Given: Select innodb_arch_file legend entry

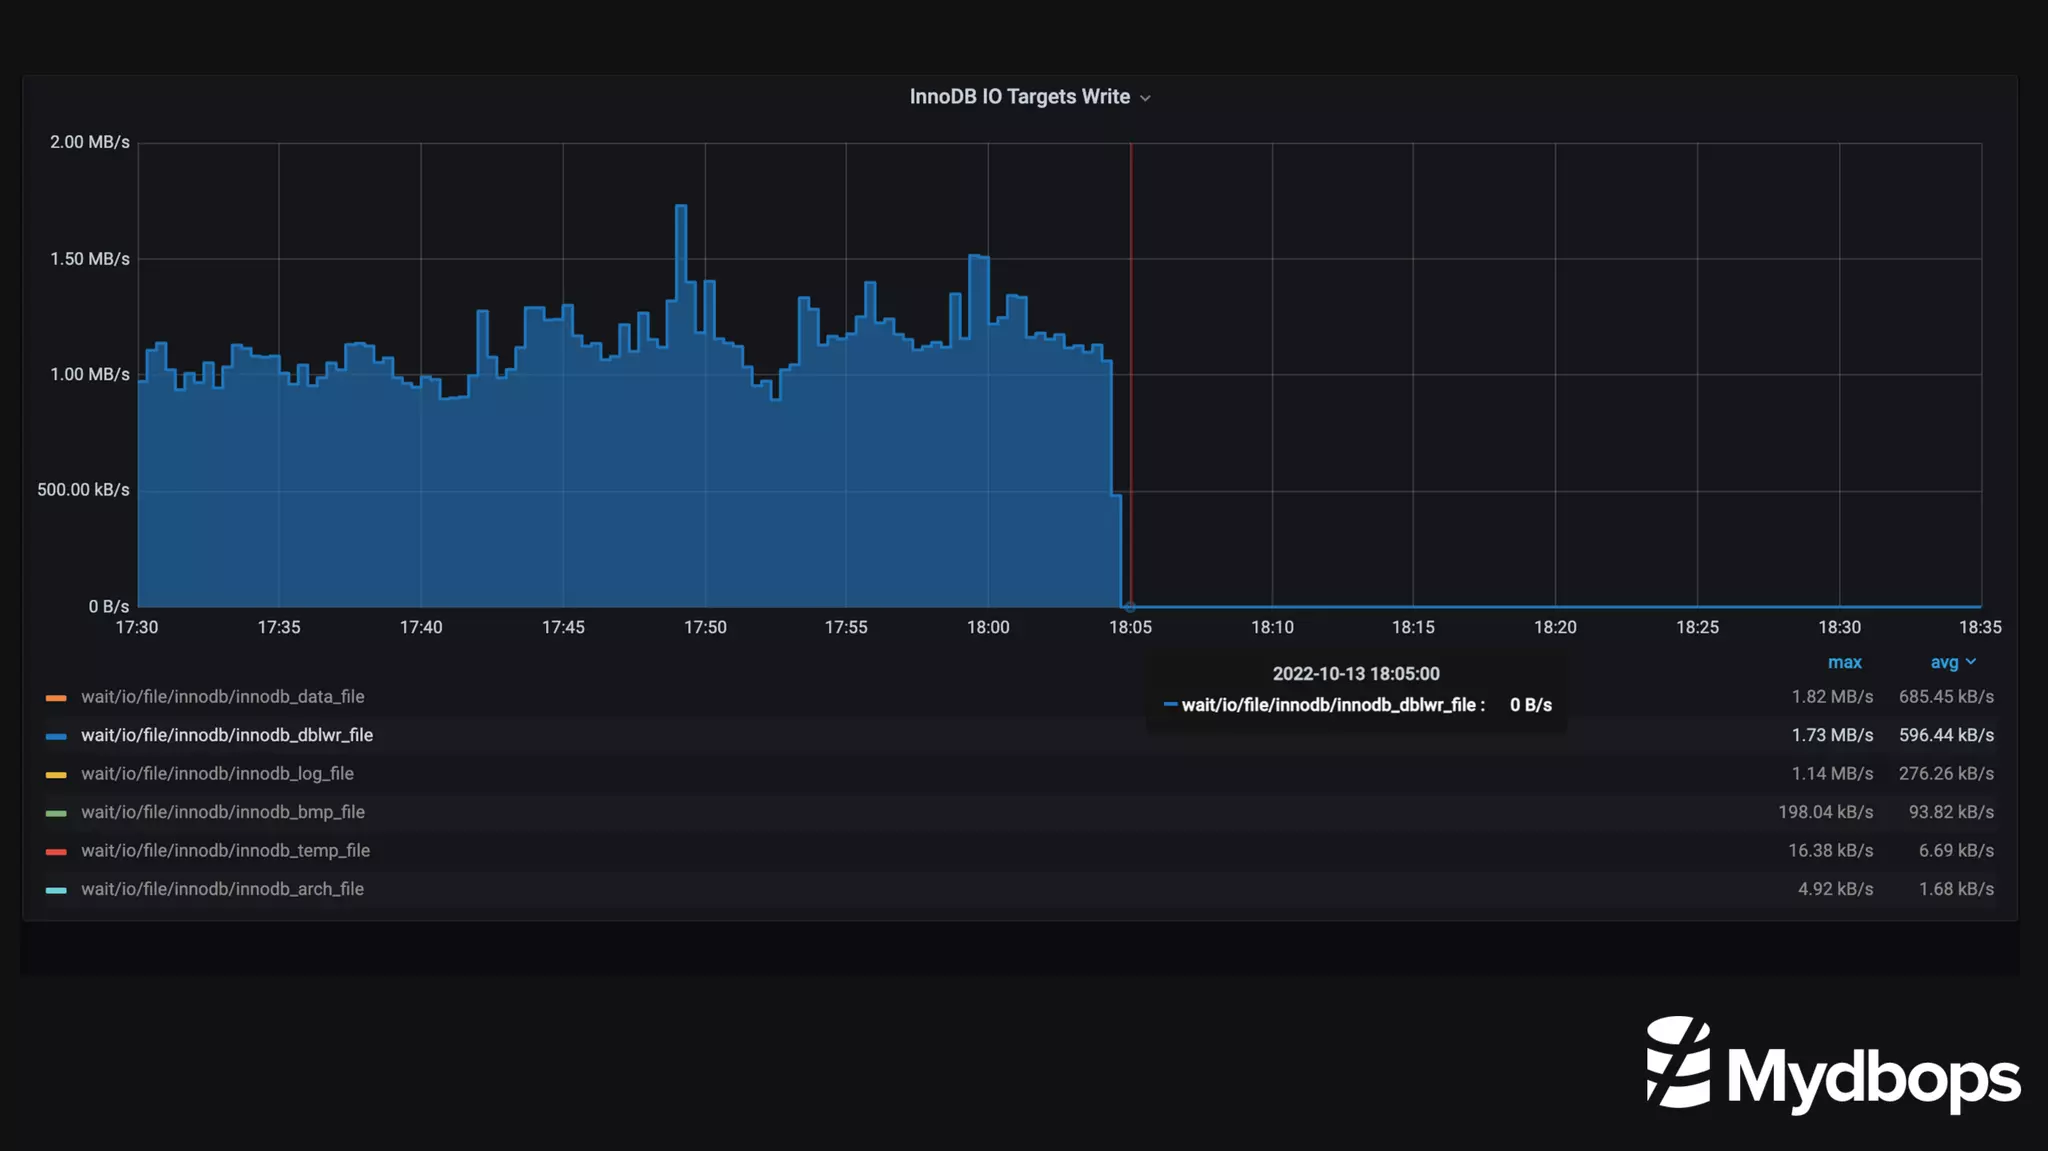Looking at the screenshot, I should (222, 889).
